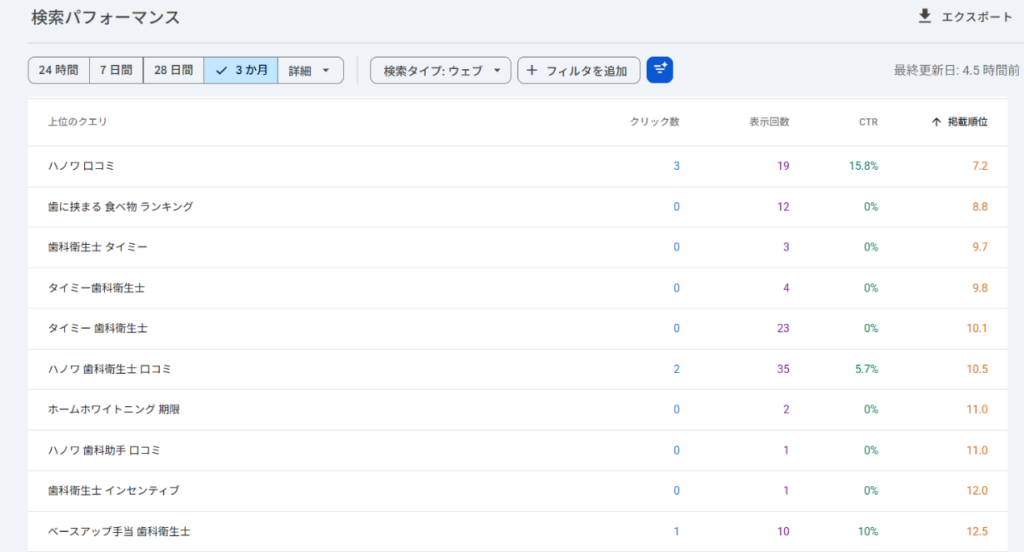Open query row タイミー 歯科衛生士 with 23 impressions
Viewport: 1024px width, 552px height.
[517, 328]
